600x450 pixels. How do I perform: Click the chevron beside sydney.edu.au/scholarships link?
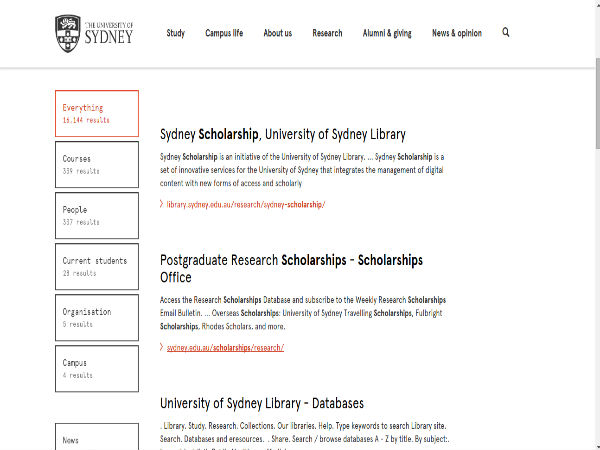click(161, 347)
